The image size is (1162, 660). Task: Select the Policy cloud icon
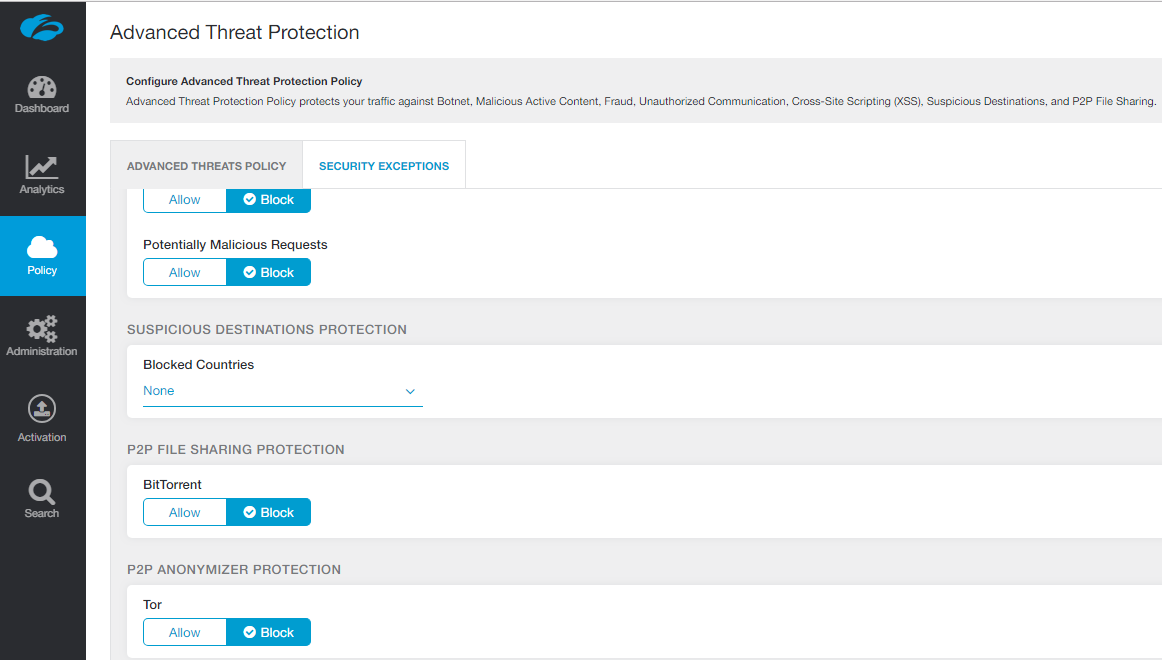coord(42,247)
